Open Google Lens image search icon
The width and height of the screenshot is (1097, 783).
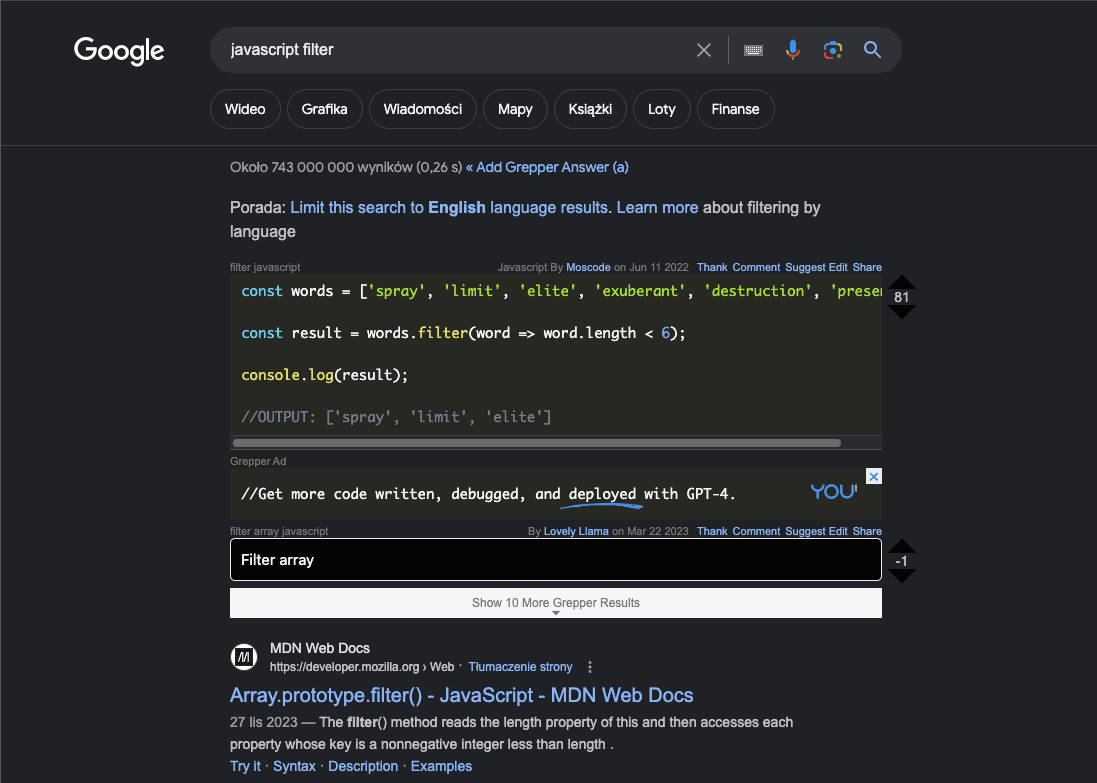(833, 50)
